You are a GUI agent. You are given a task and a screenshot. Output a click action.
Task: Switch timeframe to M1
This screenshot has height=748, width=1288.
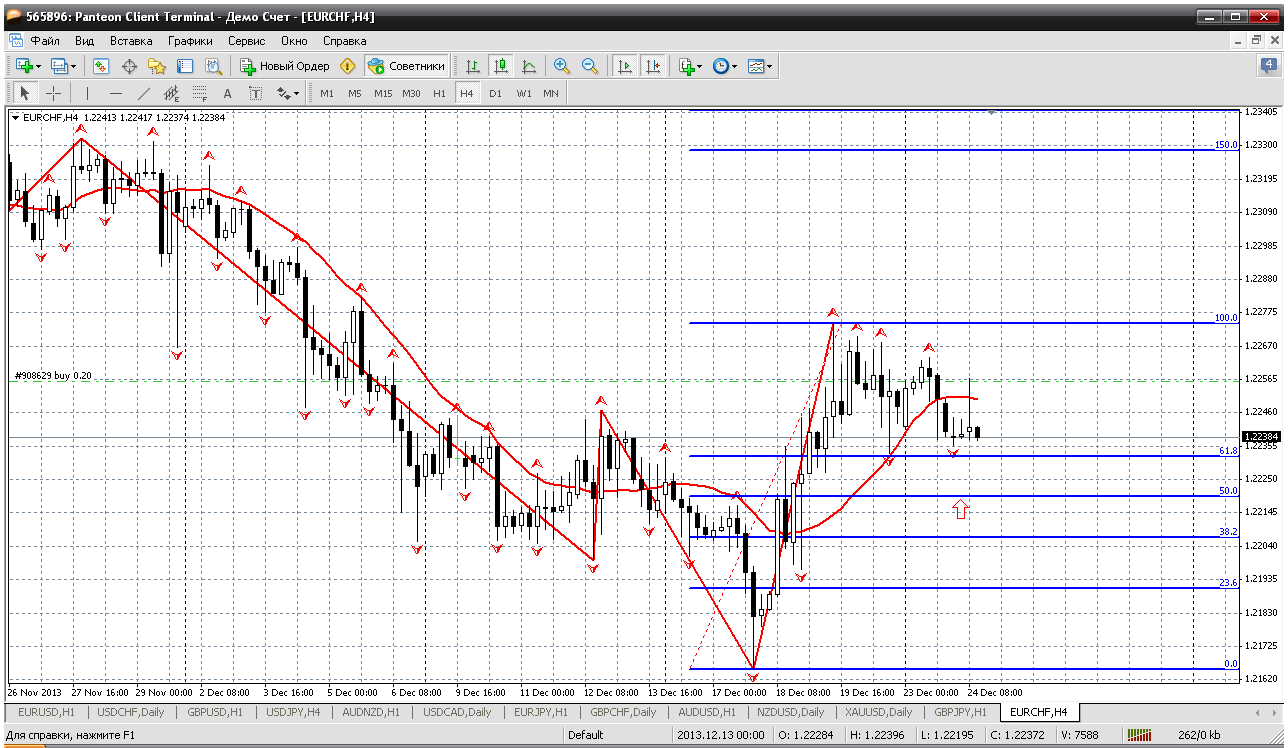tap(327, 93)
